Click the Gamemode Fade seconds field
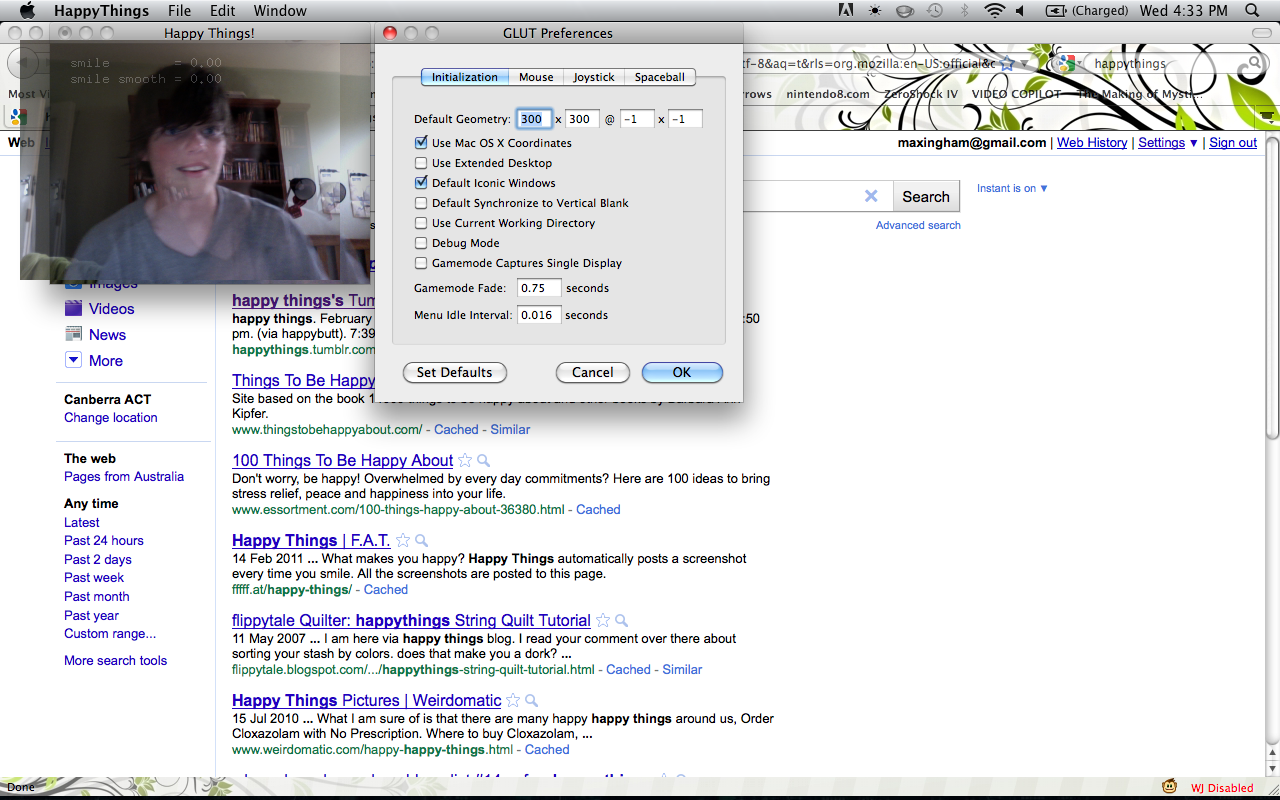 539,288
